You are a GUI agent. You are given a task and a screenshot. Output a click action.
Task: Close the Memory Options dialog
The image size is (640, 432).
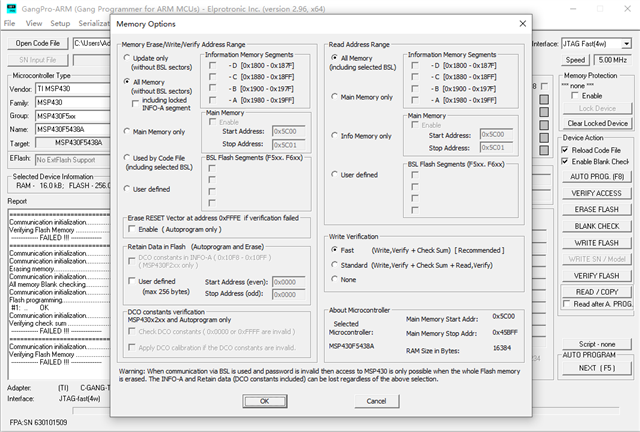point(522,24)
